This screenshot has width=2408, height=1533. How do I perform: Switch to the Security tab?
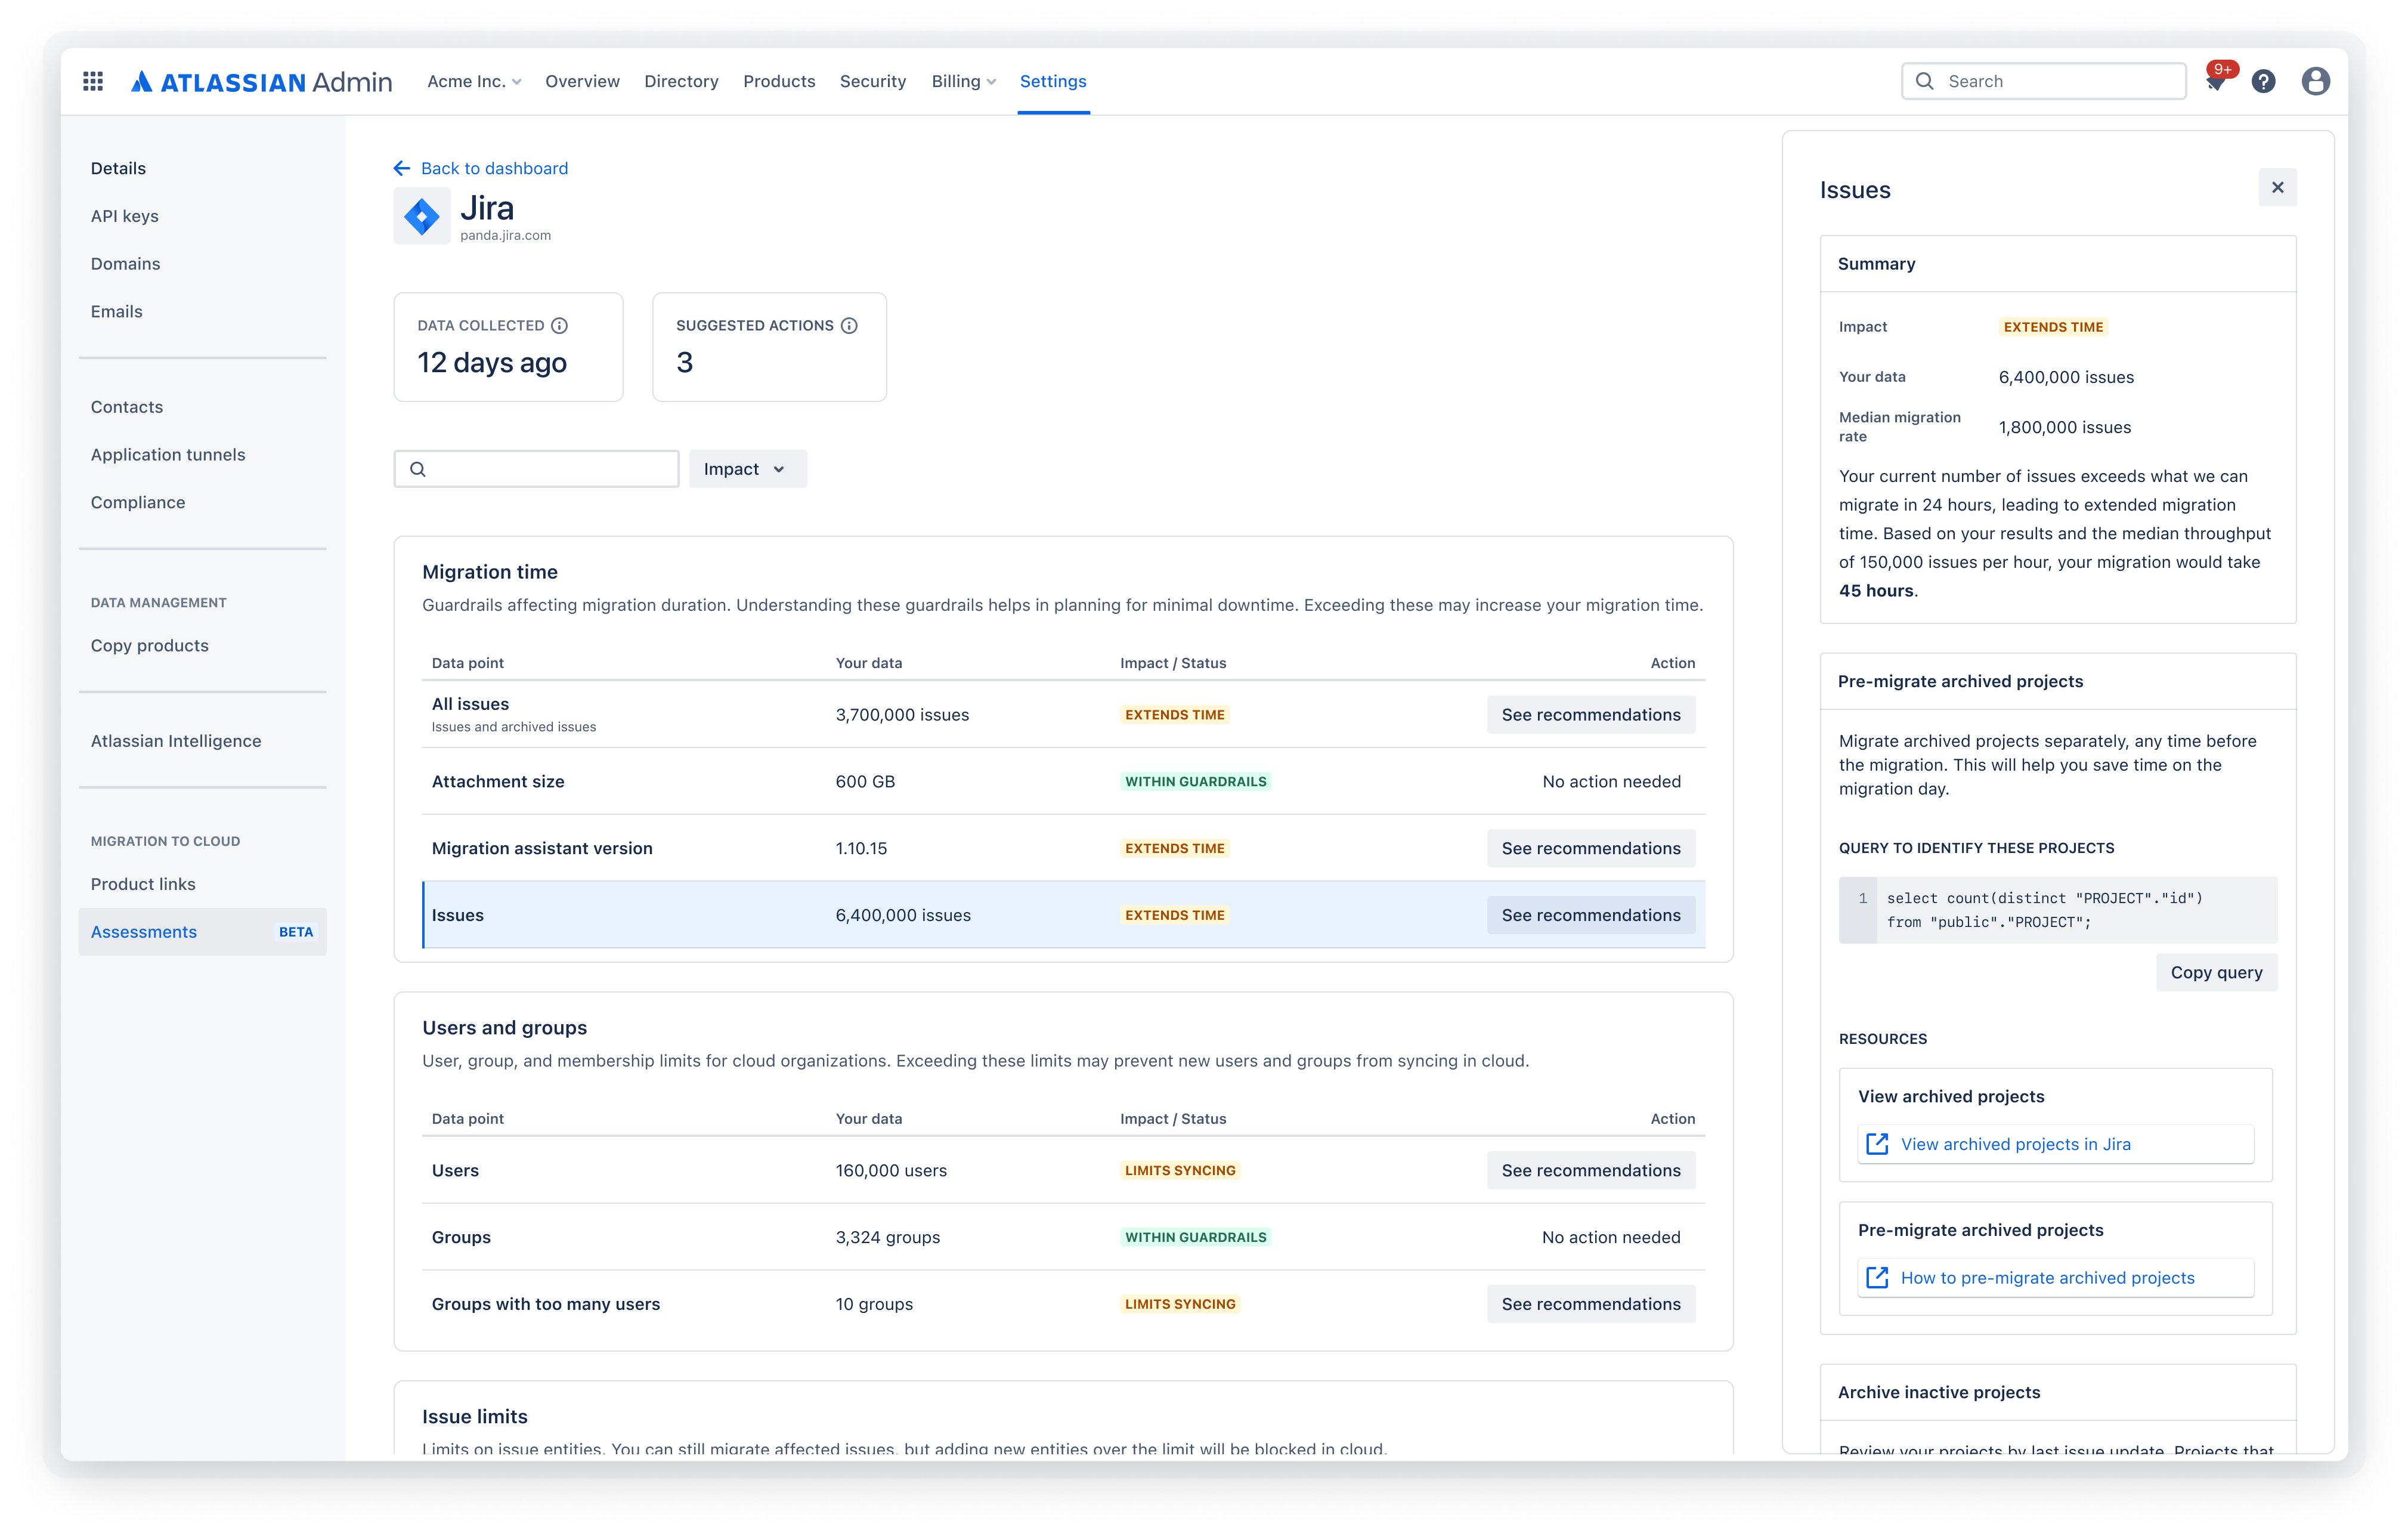pos(872,81)
